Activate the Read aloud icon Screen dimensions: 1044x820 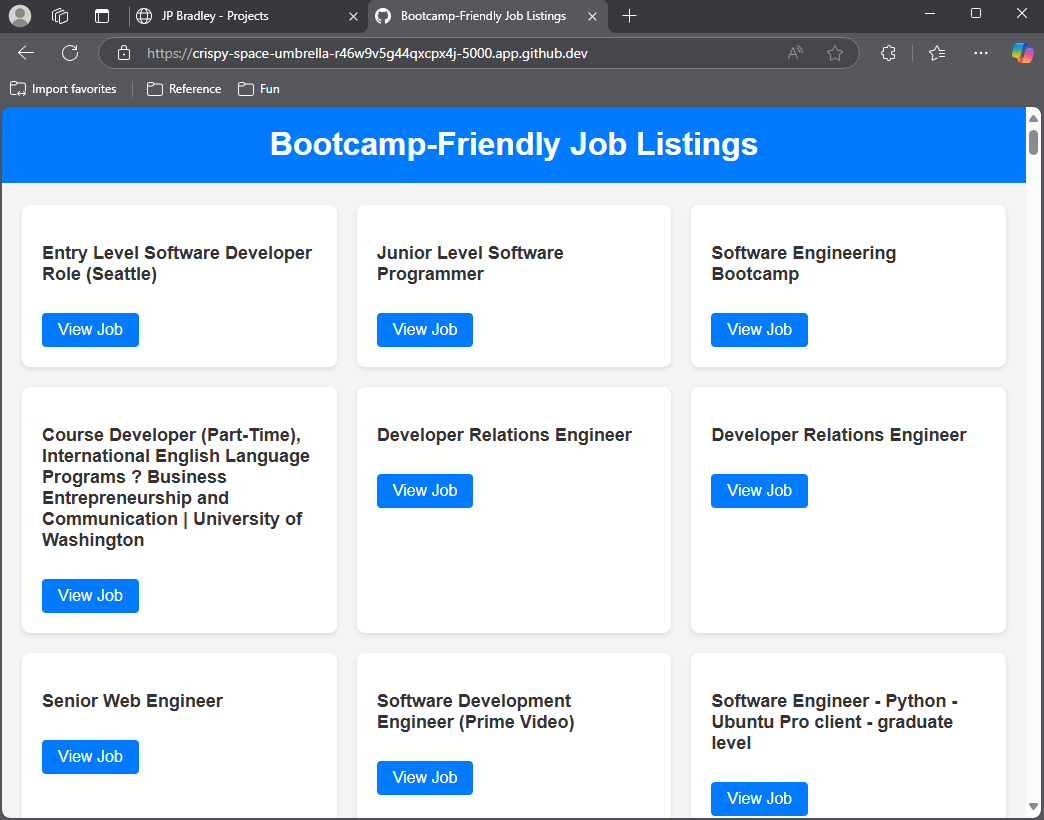tap(795, 53)
